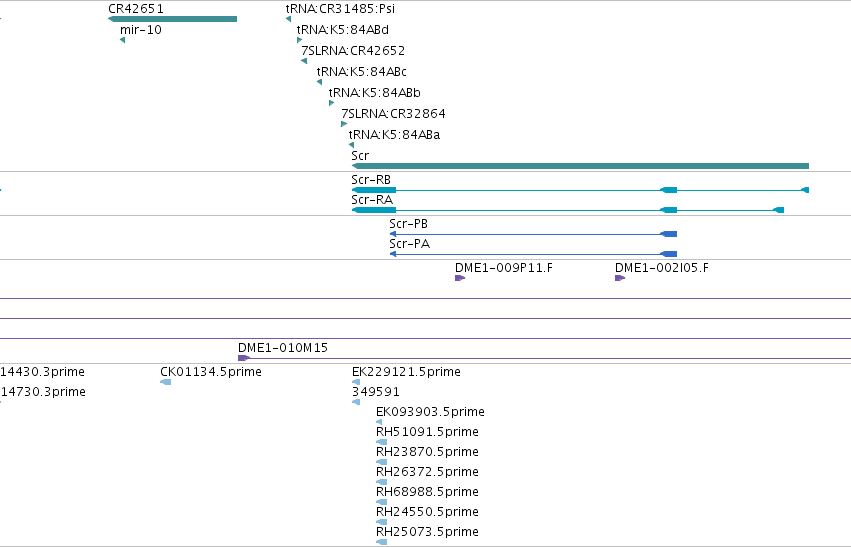Click the DME1-002I05.F marker glyph
Image resolution: width=851 pixels, height=547 pixels.
pos(620,278)
